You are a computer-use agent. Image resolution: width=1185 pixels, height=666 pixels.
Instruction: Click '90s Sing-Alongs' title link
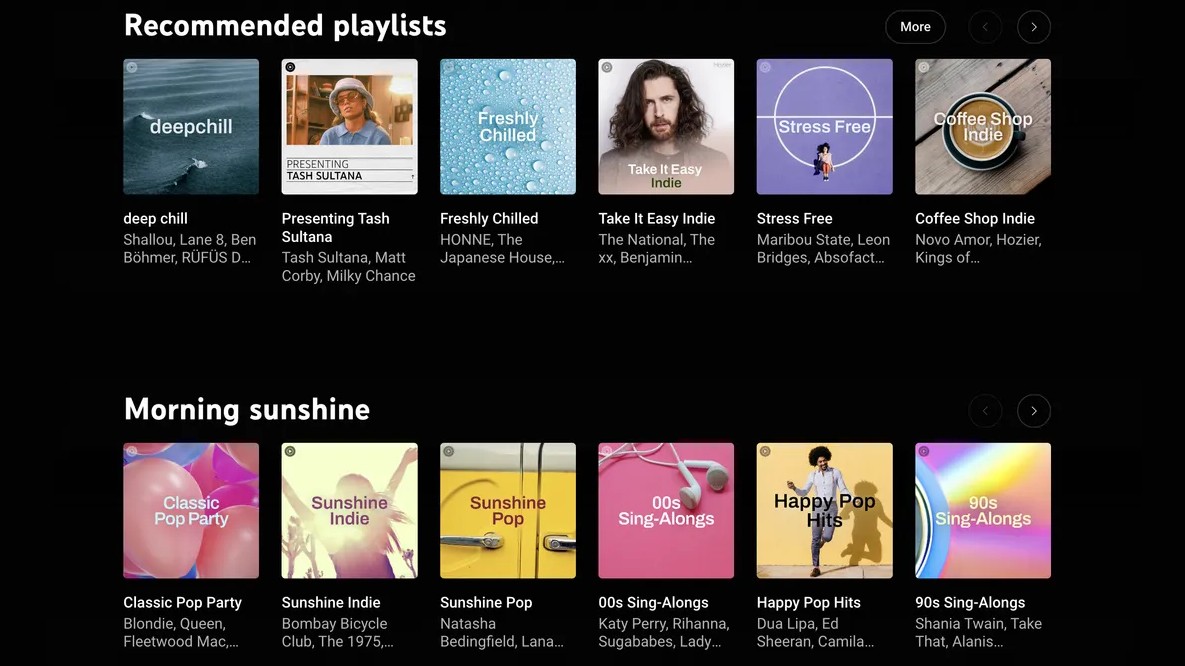[x=970, y=602]
